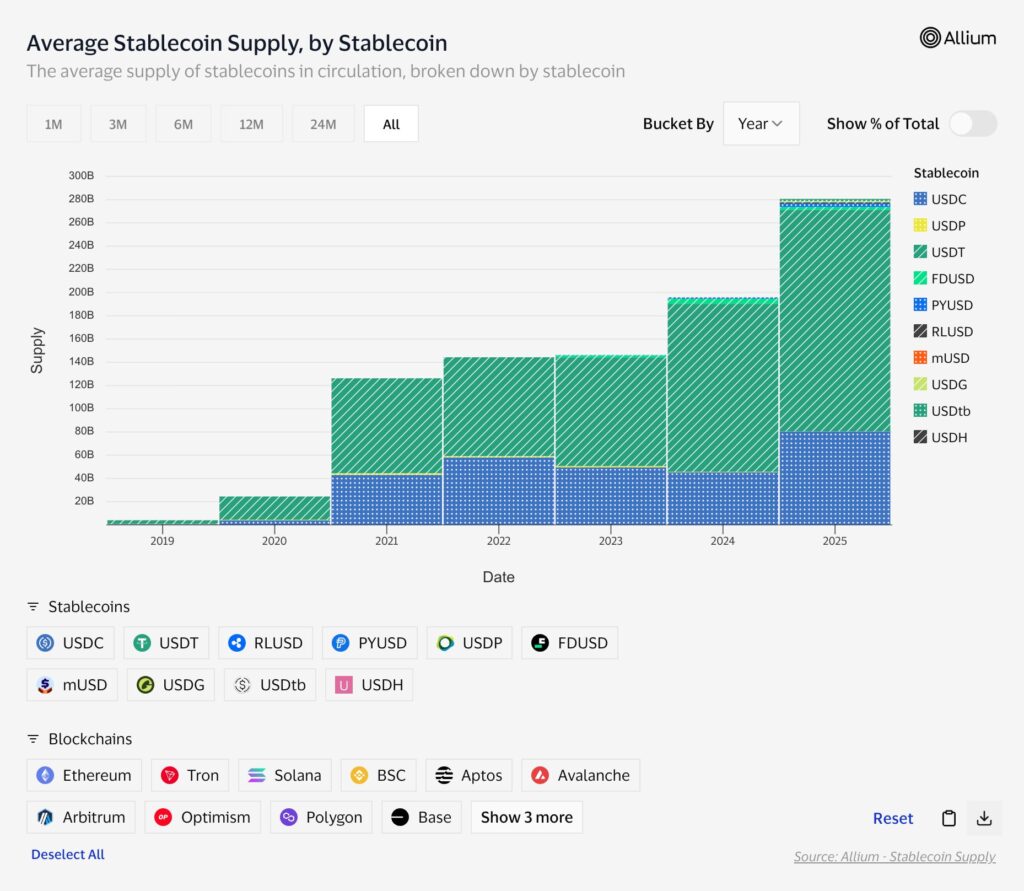This screenshot has height=891, width=1024.
Task: Click the Allium logo
Action: (x=958, y=38)
